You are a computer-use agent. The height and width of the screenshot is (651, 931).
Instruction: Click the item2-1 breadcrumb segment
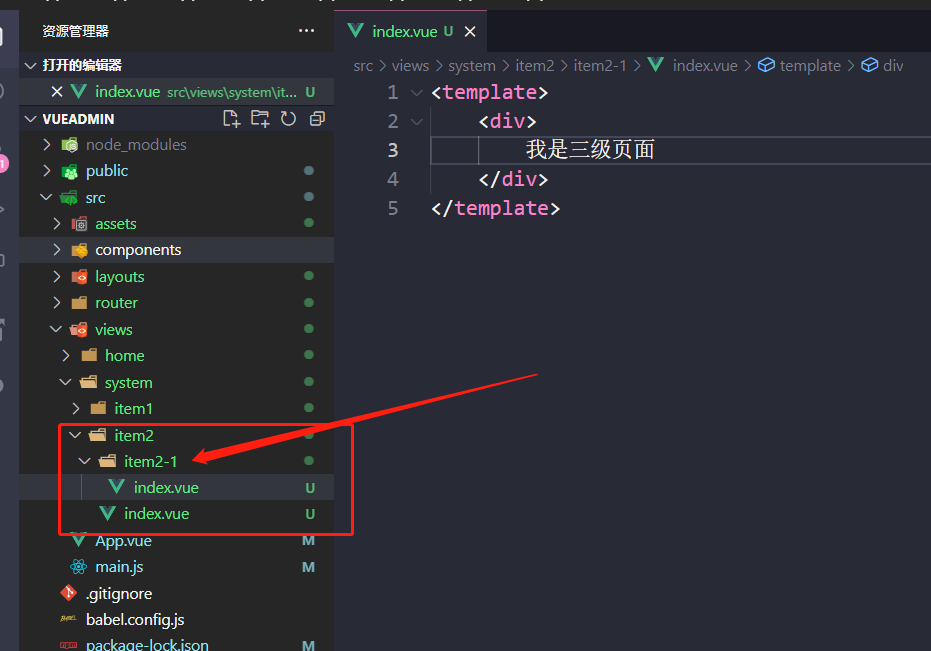tap(600, 65)
